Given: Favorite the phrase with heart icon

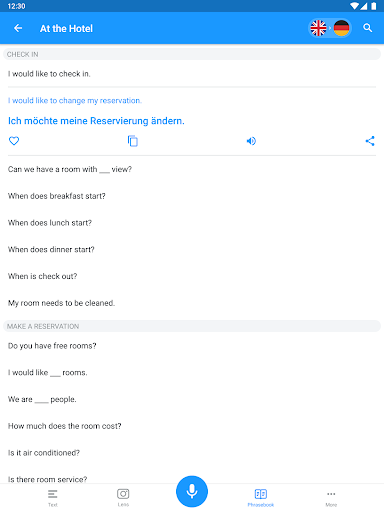Looking at the screenshot, I should [x=14, y=141].
